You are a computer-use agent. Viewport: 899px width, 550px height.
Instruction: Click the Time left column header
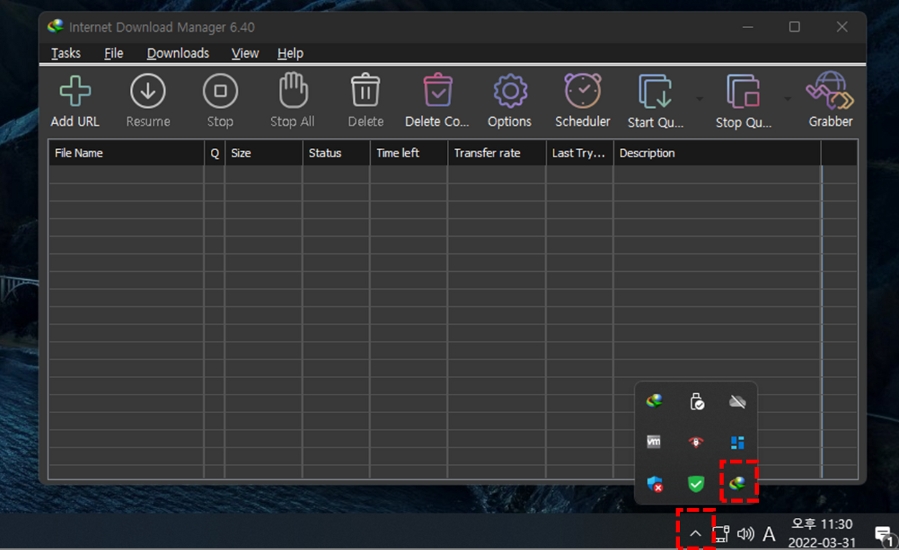click(408, 153)
